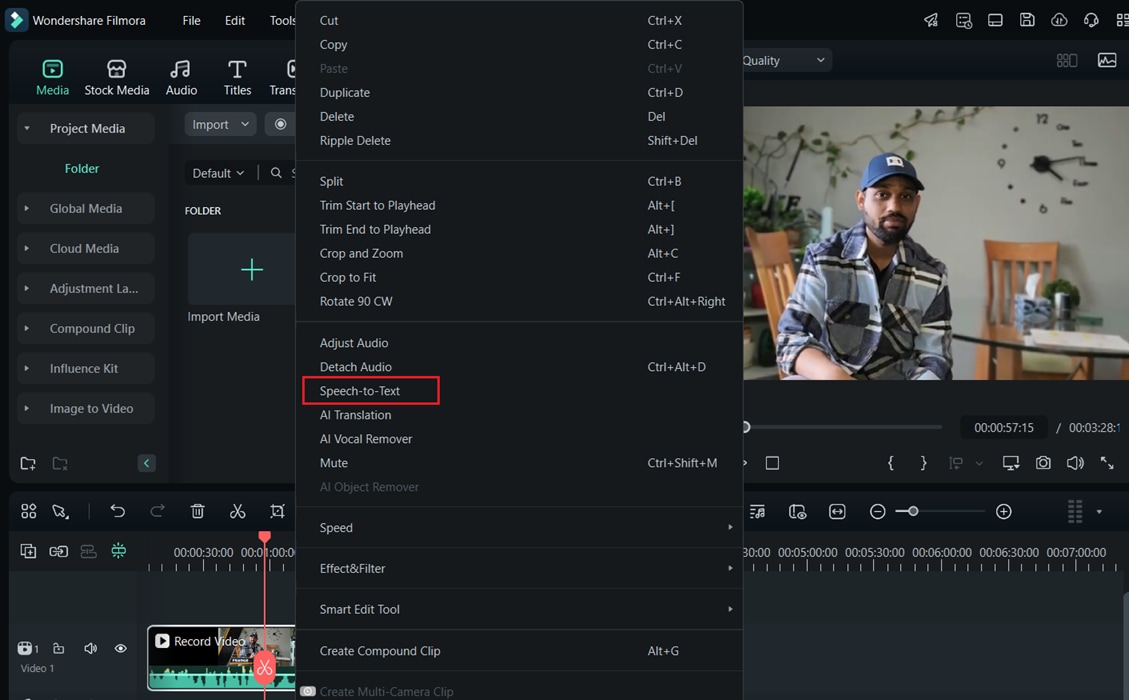
Task: Adjust the timeline zoom slider
Action: (x=913, y=511)
